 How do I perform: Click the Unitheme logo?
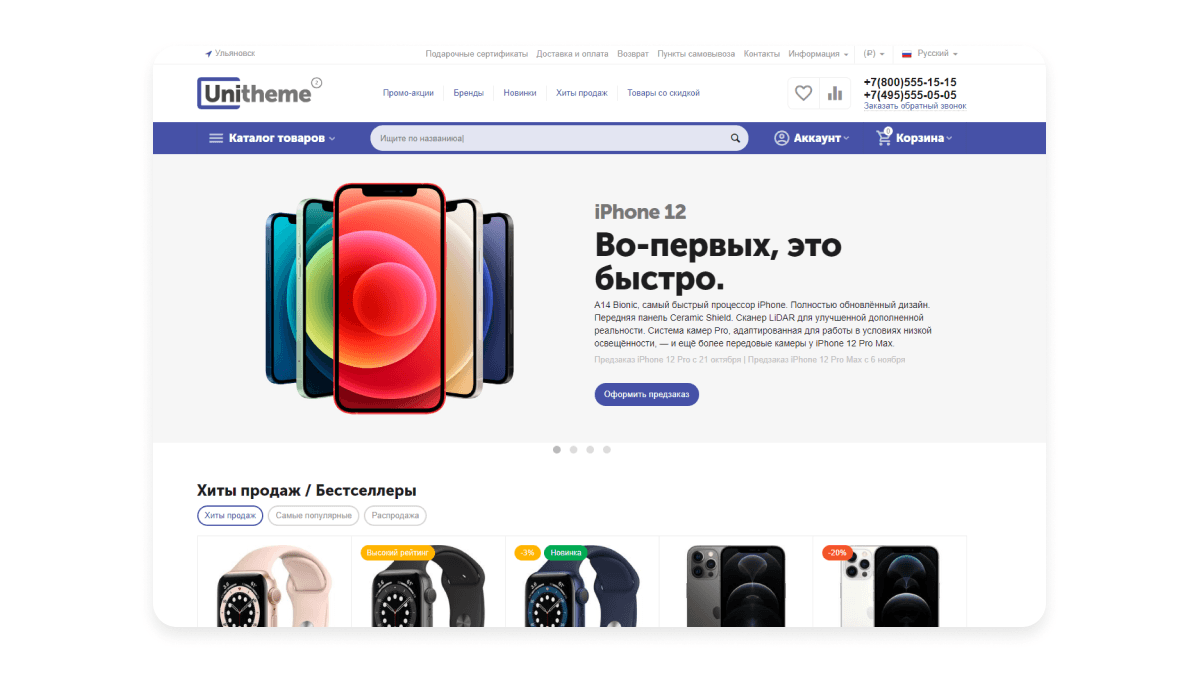[x=260, y=93]
